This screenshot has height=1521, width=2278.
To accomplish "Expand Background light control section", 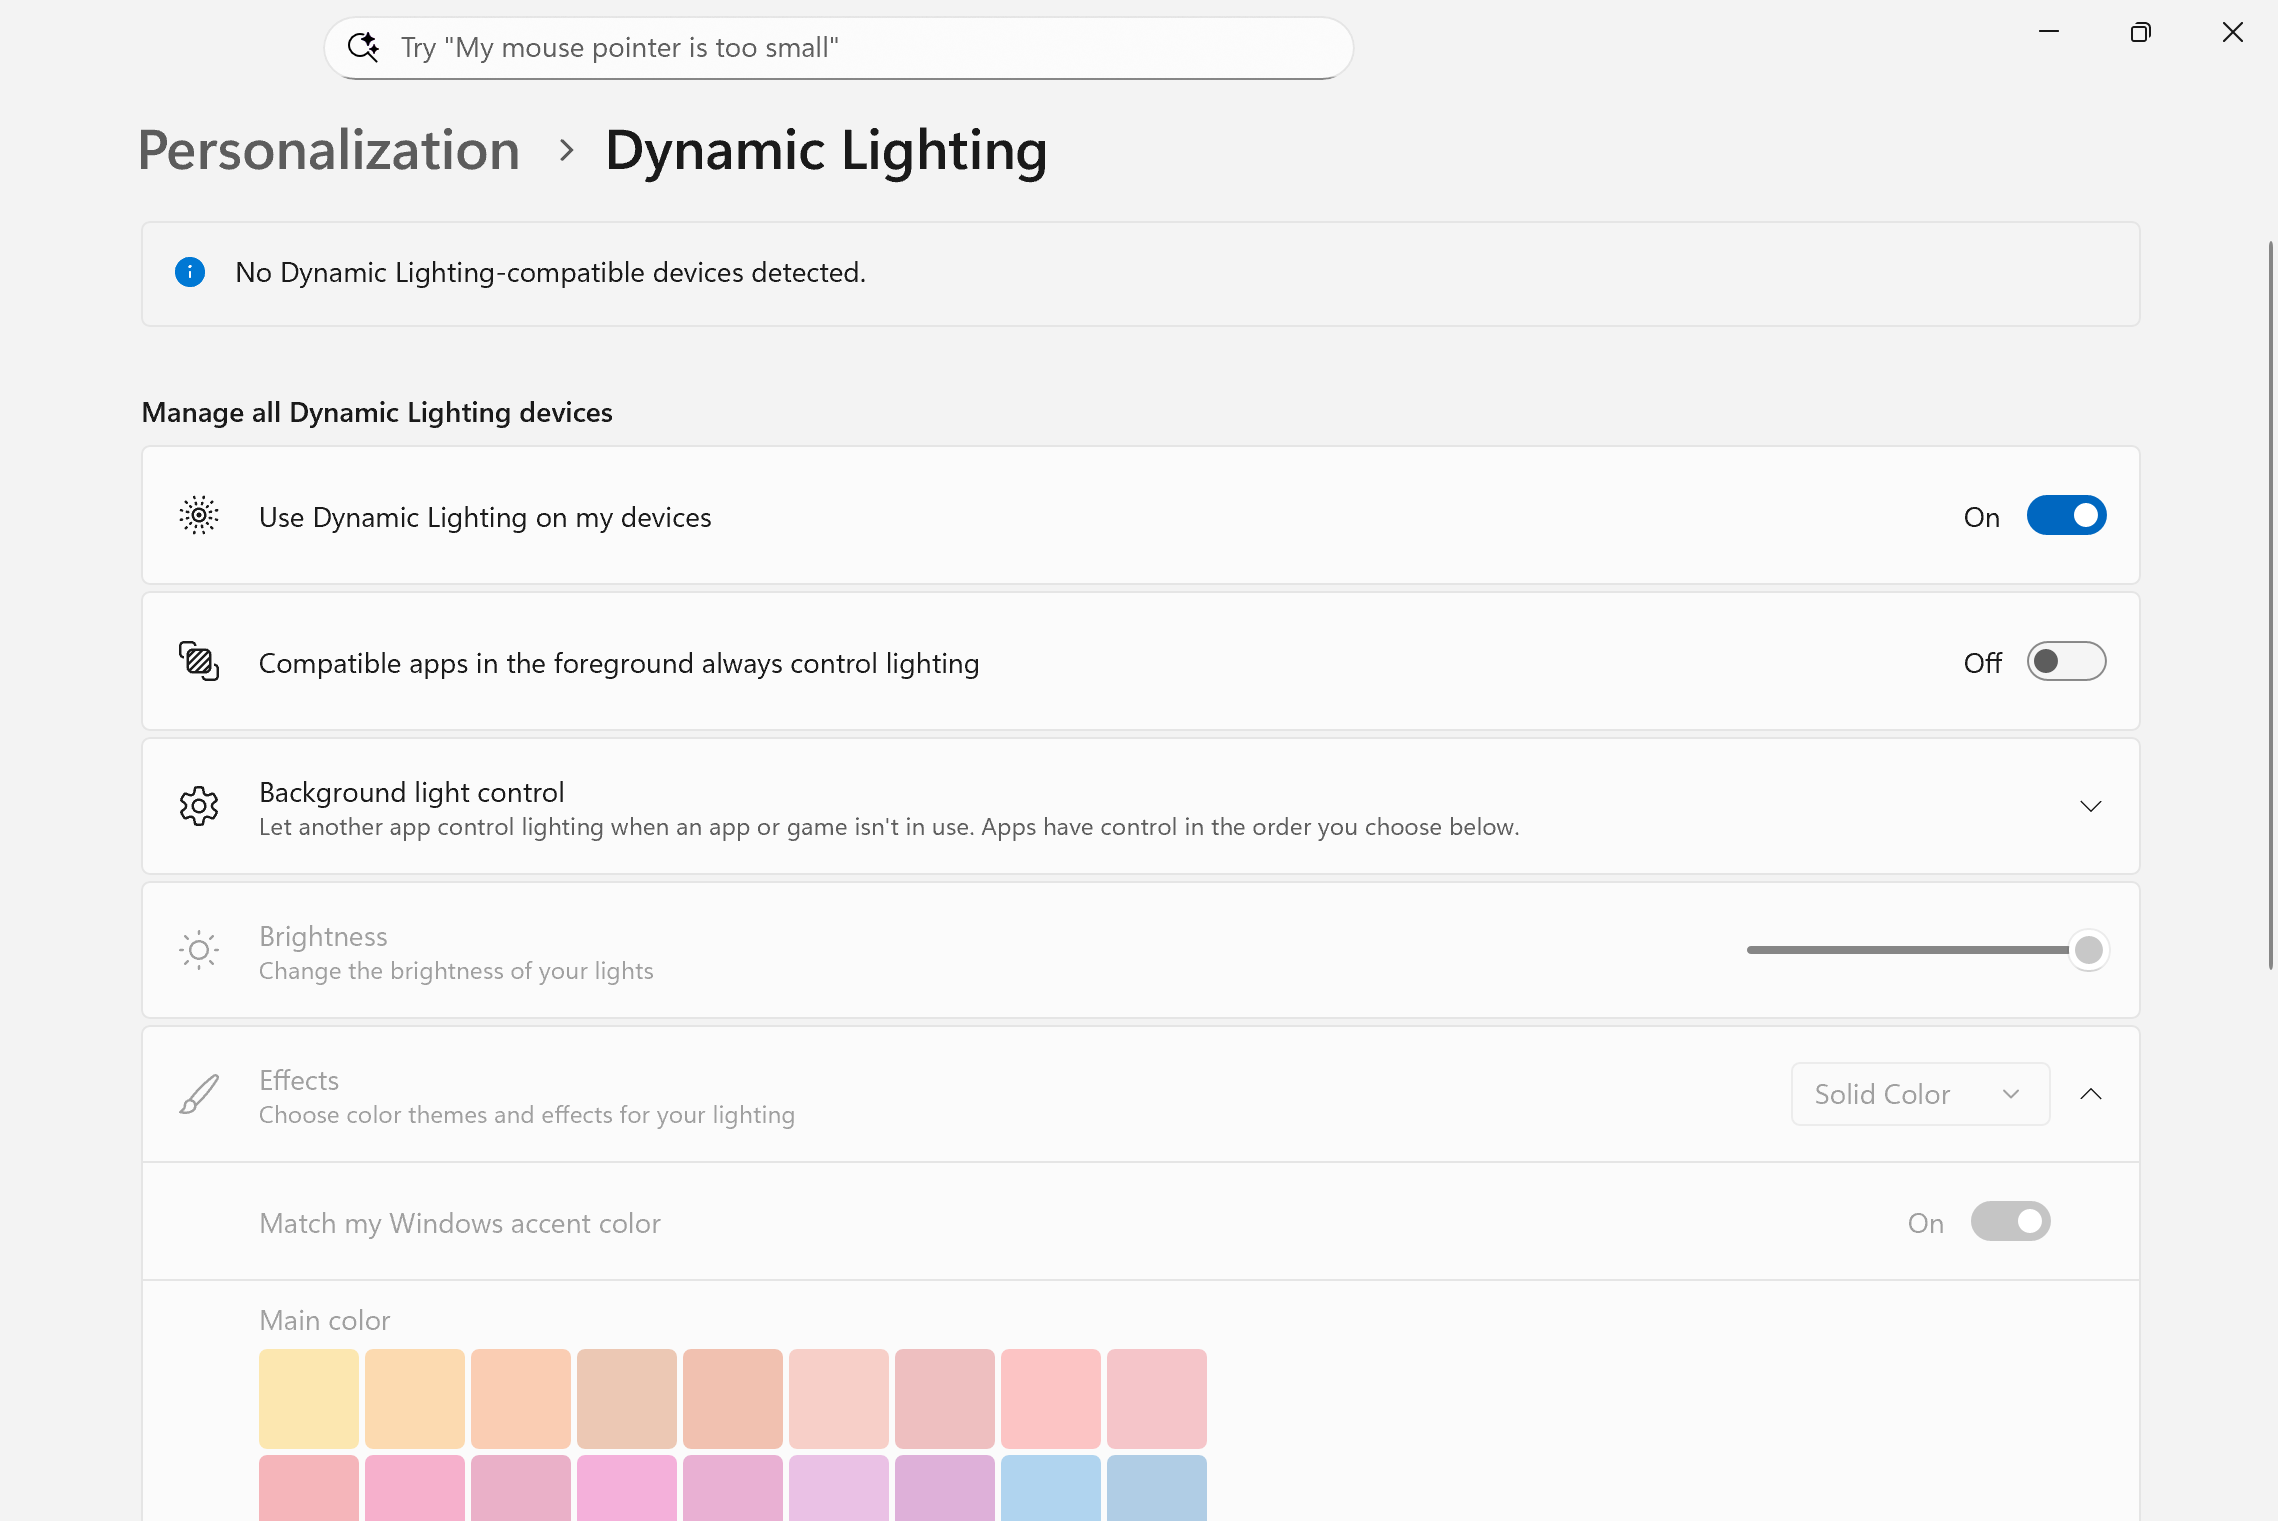I will [2090, 806].
